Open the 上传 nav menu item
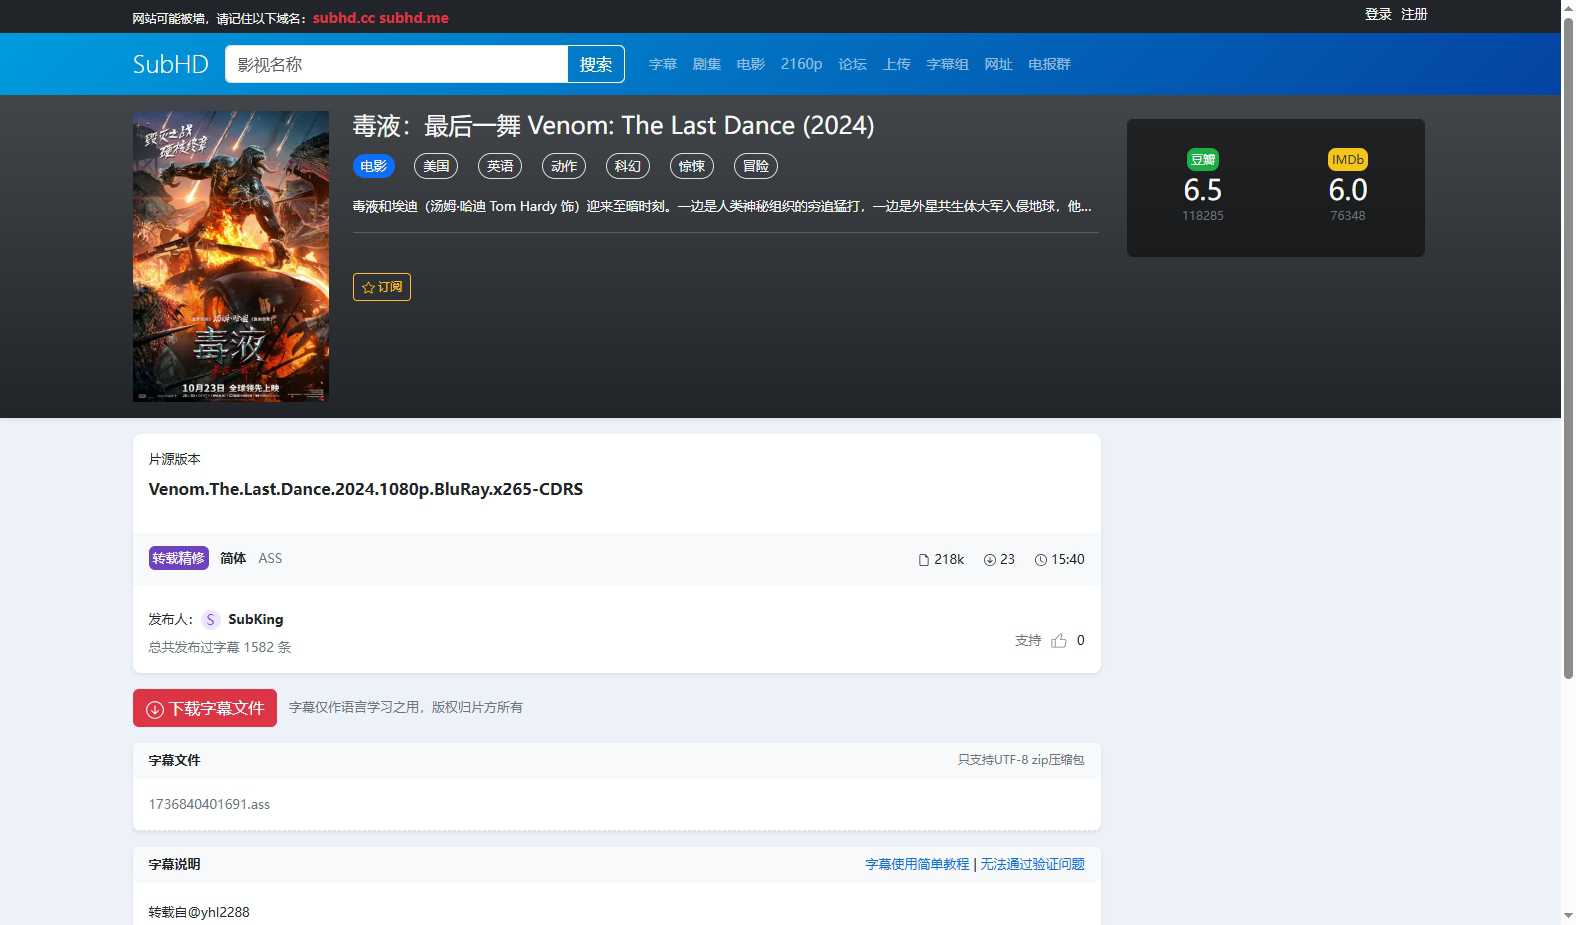The height and width of the screenshot is (925, 1576). [897, 64]
